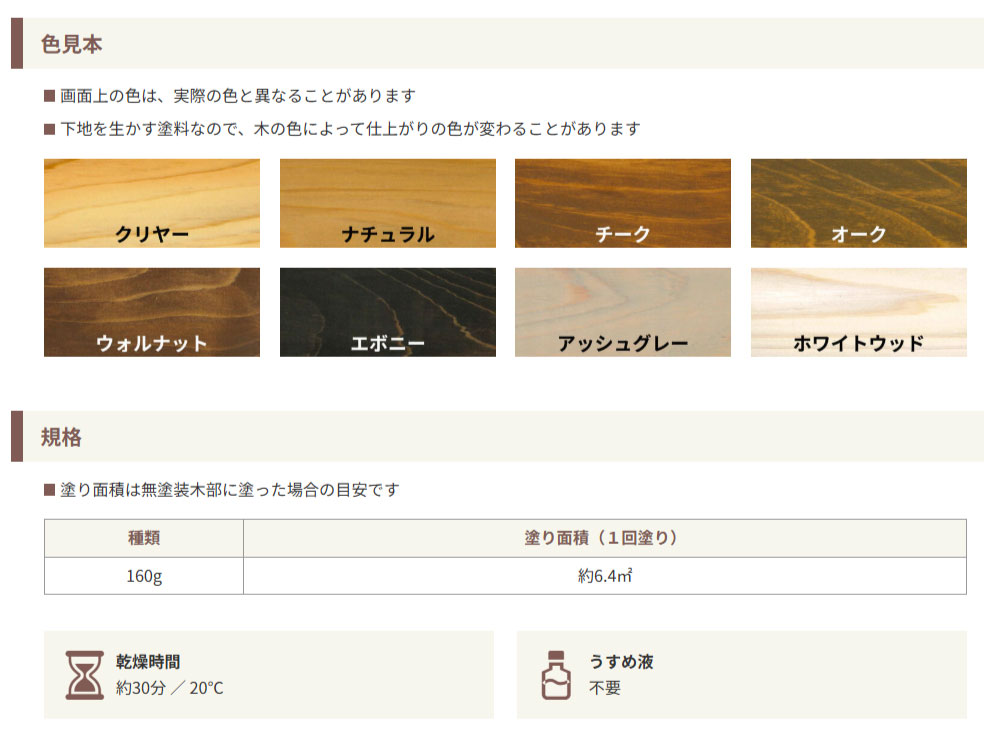Select the ナチュラル color sample
Screen dimensions: 1000x747
(387, 203)
